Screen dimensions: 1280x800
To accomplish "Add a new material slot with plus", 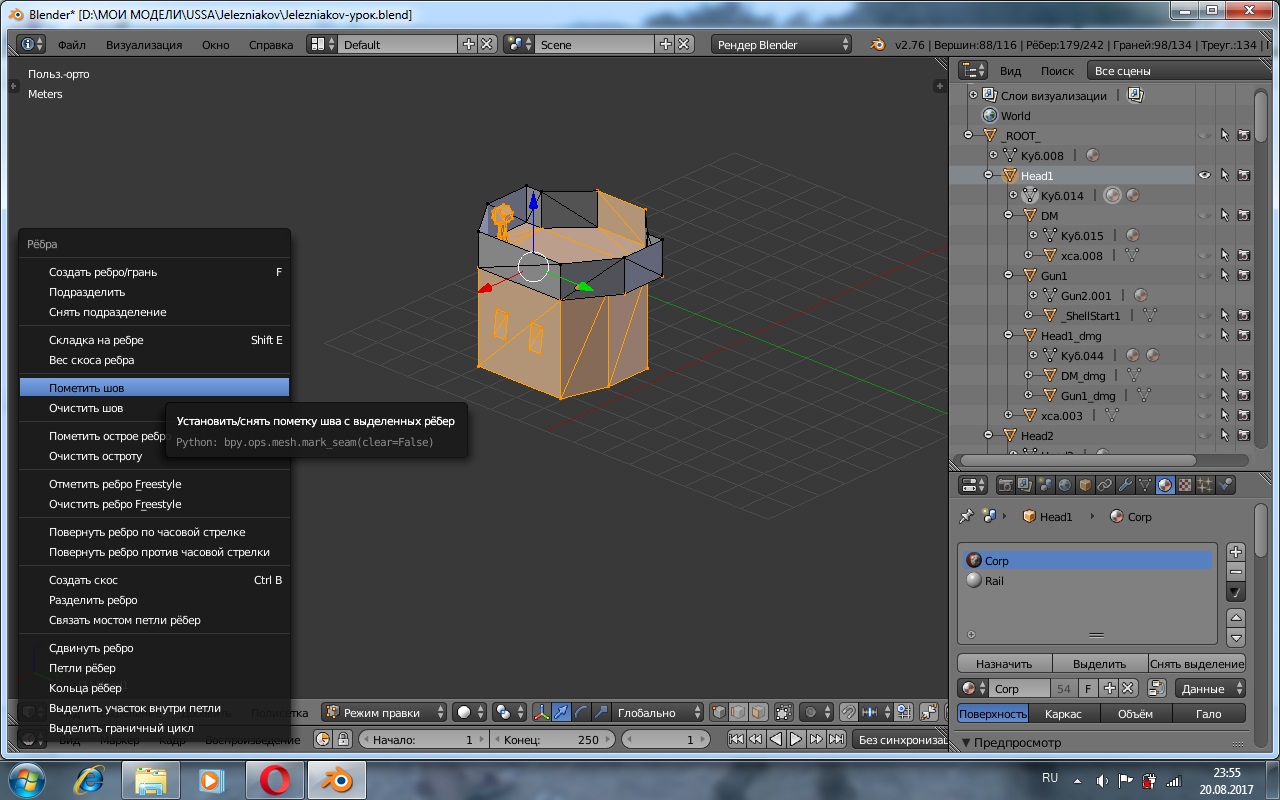I will click(1236, 552).
